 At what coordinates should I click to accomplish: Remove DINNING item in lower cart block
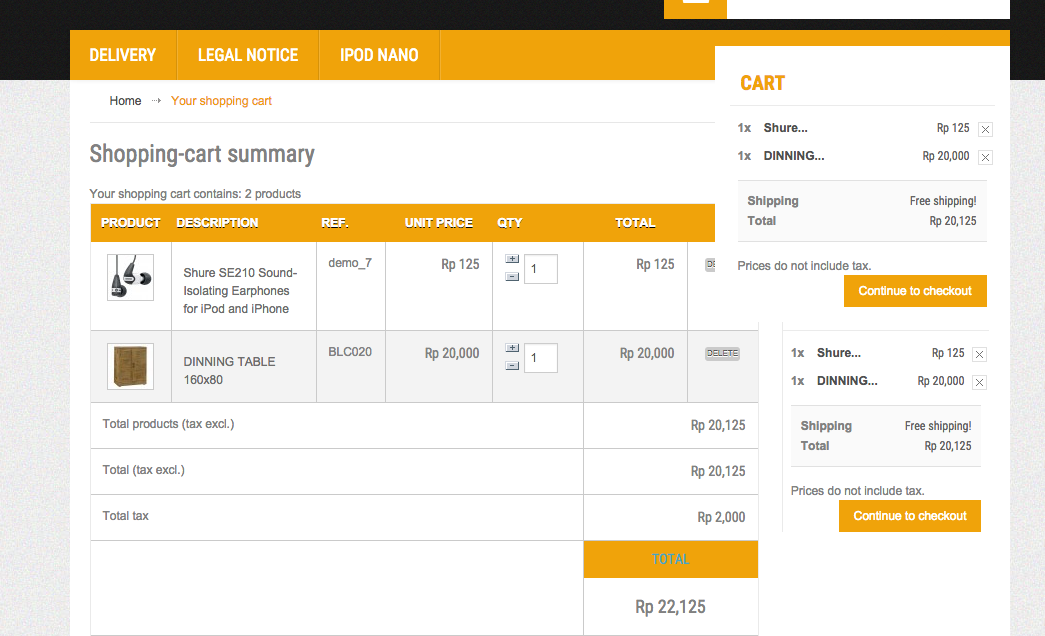point(979,382)
